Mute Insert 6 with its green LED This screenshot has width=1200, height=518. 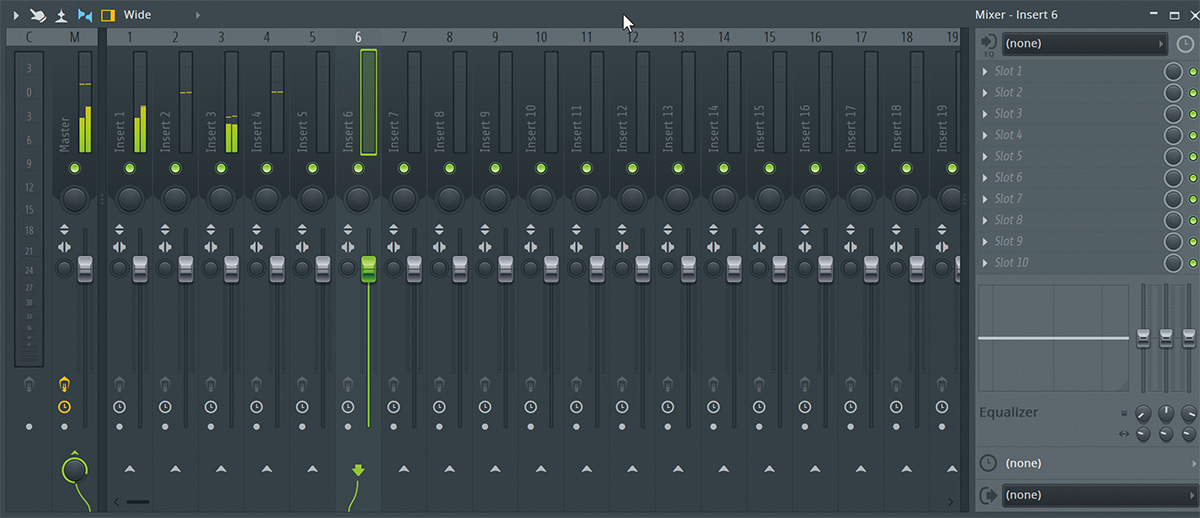pos(358,168)
